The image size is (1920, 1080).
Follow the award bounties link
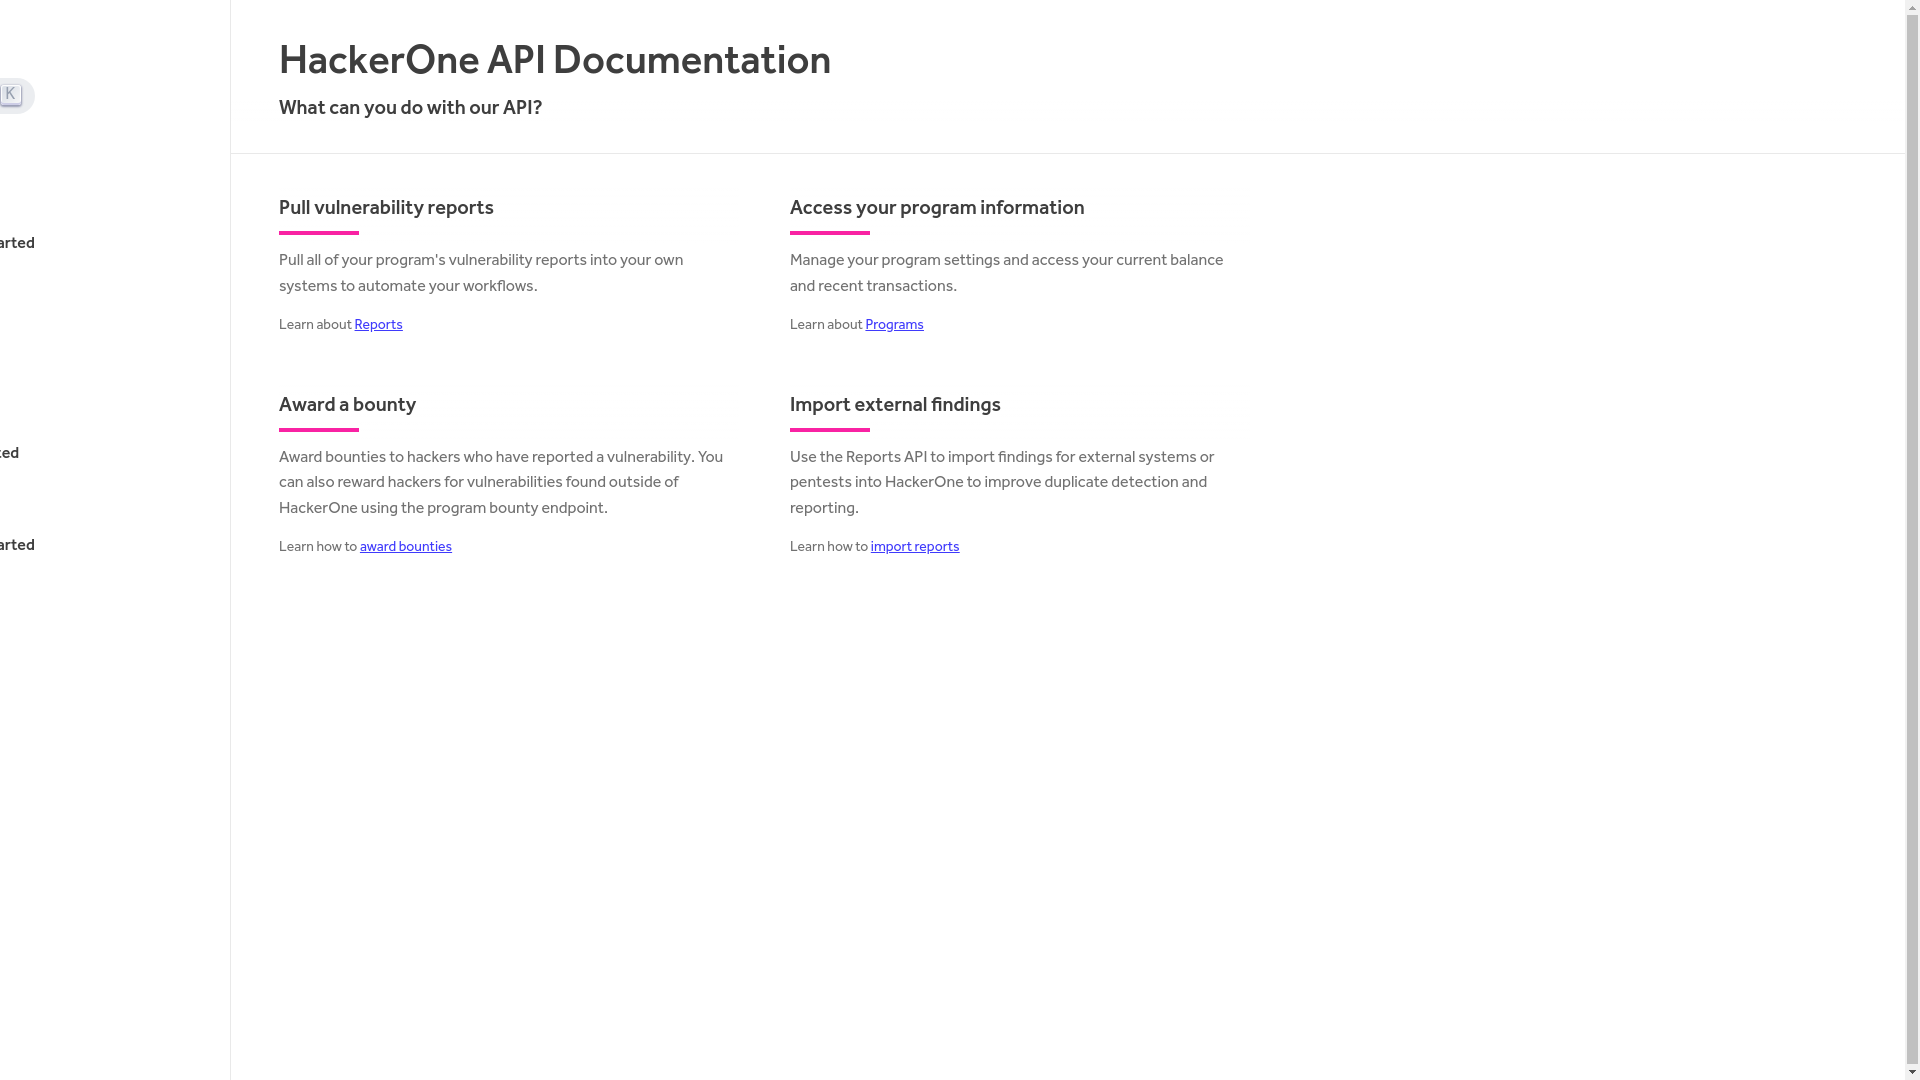pyautogui.click(x=406, y=547)
